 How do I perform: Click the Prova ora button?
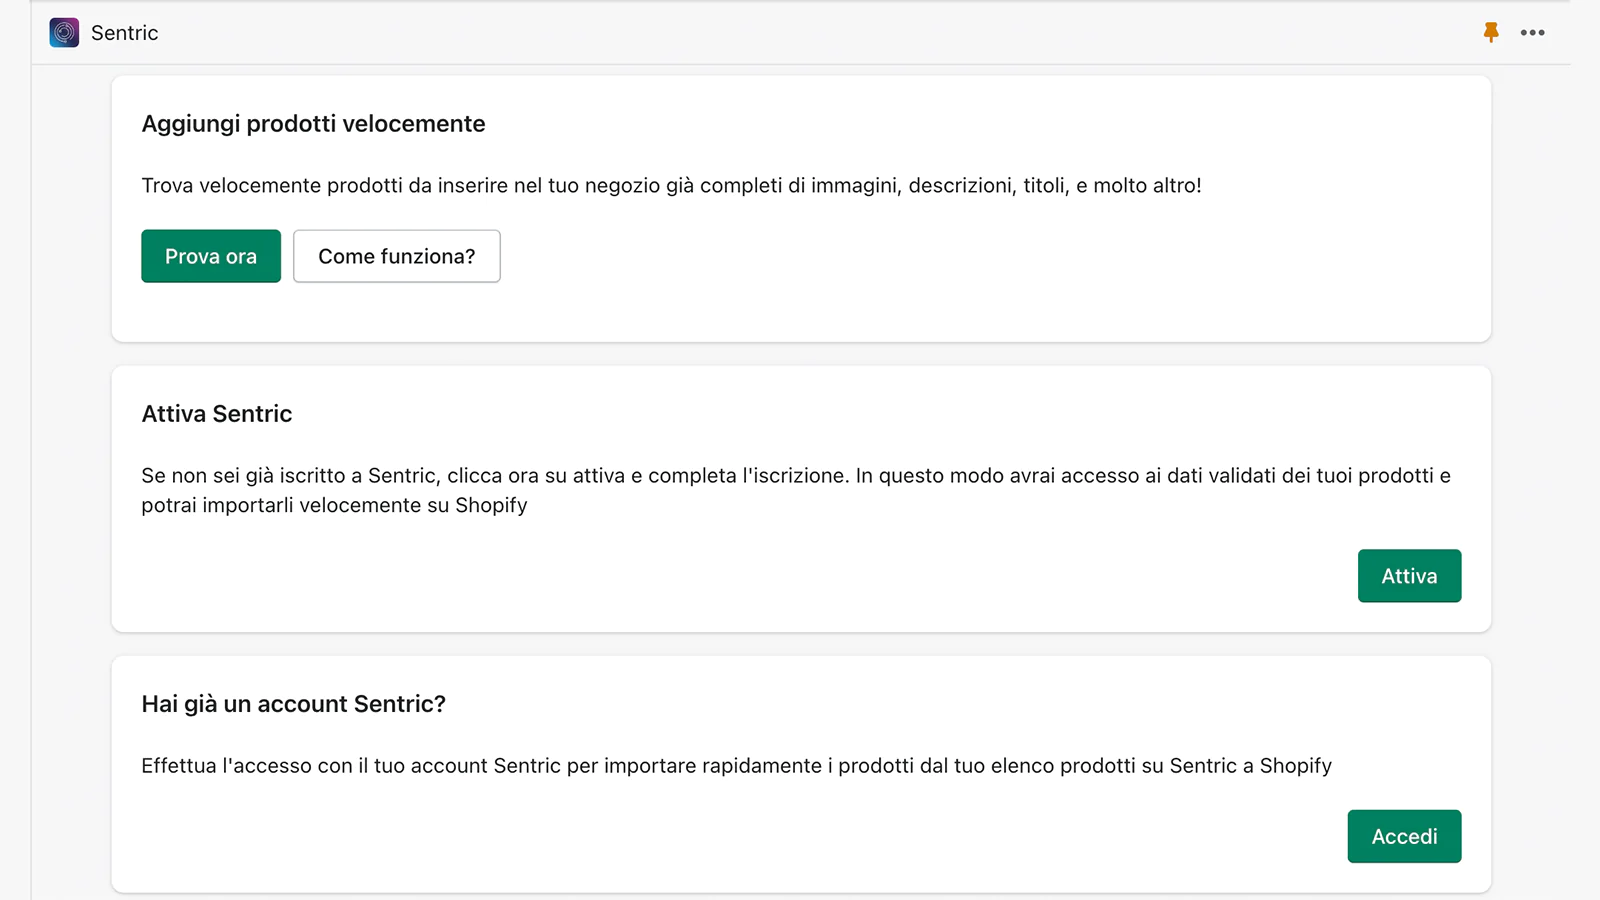pyautogui.click(x=211, y=256)
